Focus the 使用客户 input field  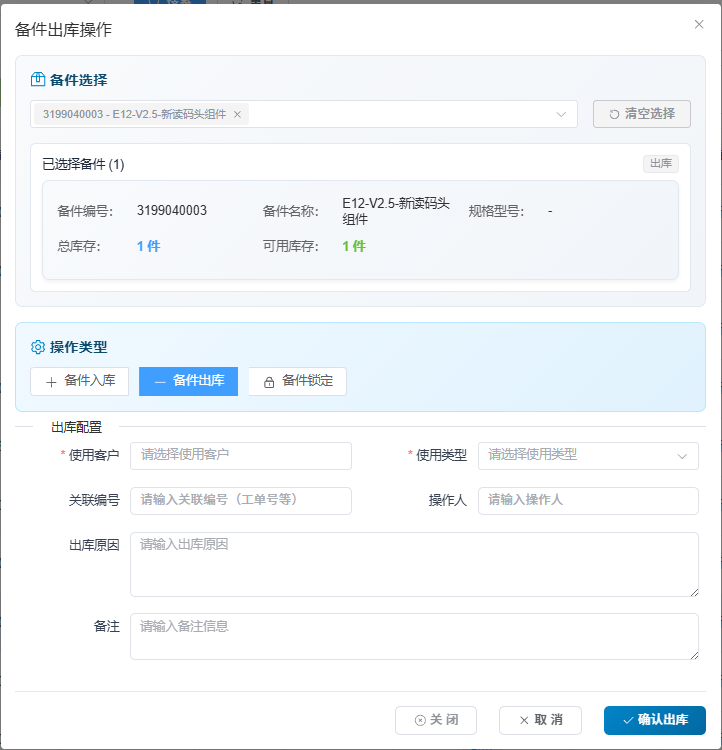241,455
